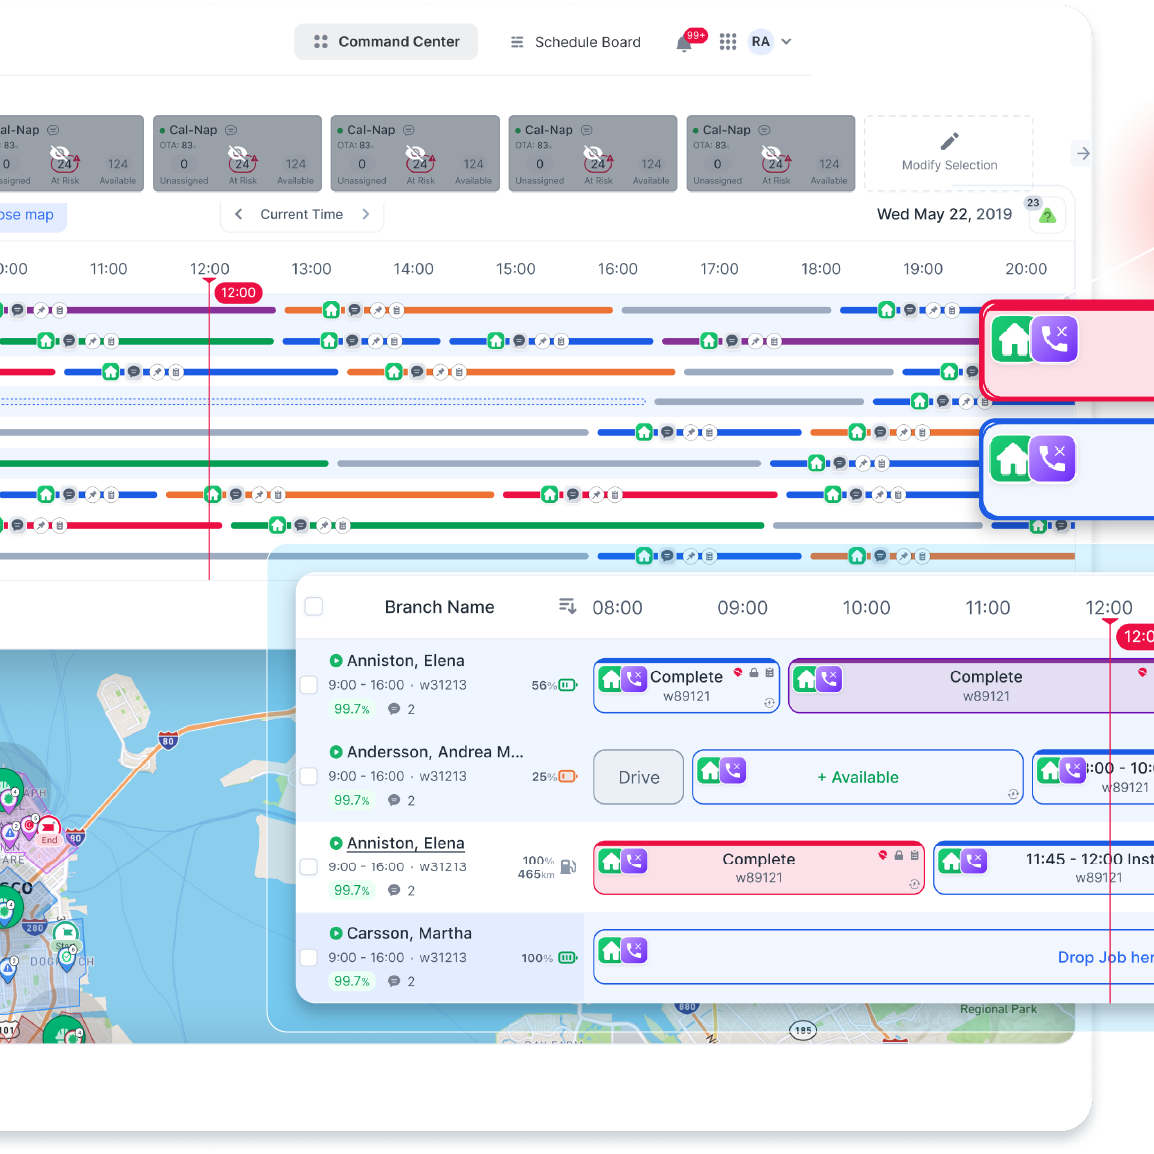Click the phone icon in the + Available card
1154x1154 pixels.
point(733,771)
